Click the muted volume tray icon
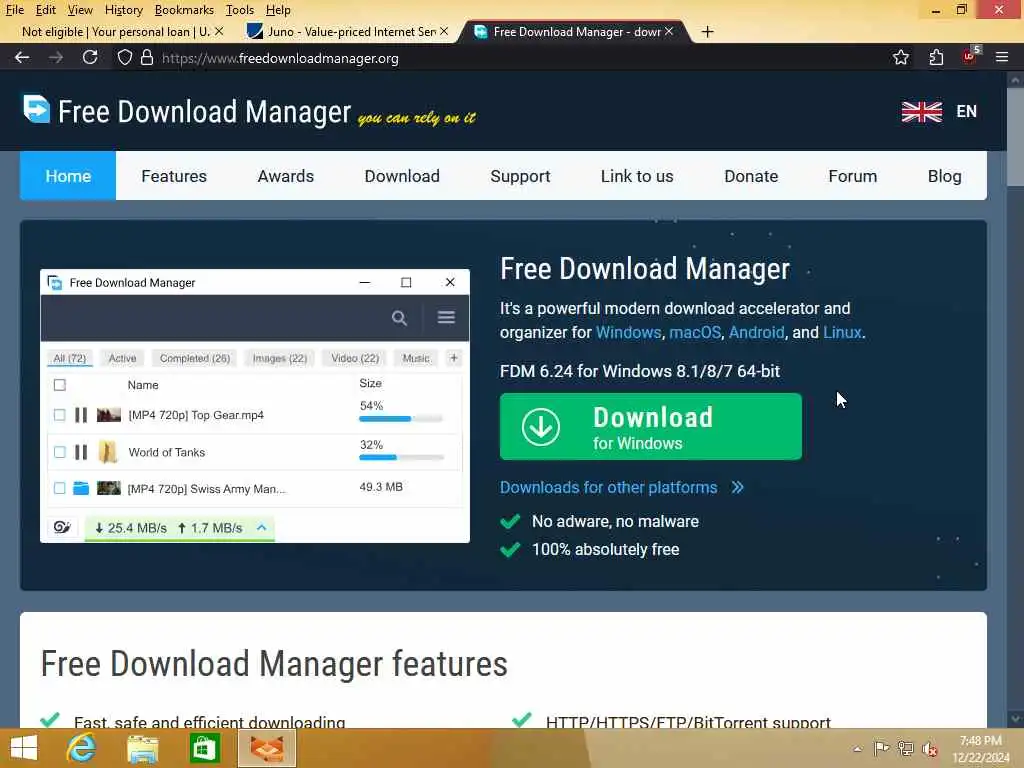Screen dimensions: 1024x768 coord(930,749)
